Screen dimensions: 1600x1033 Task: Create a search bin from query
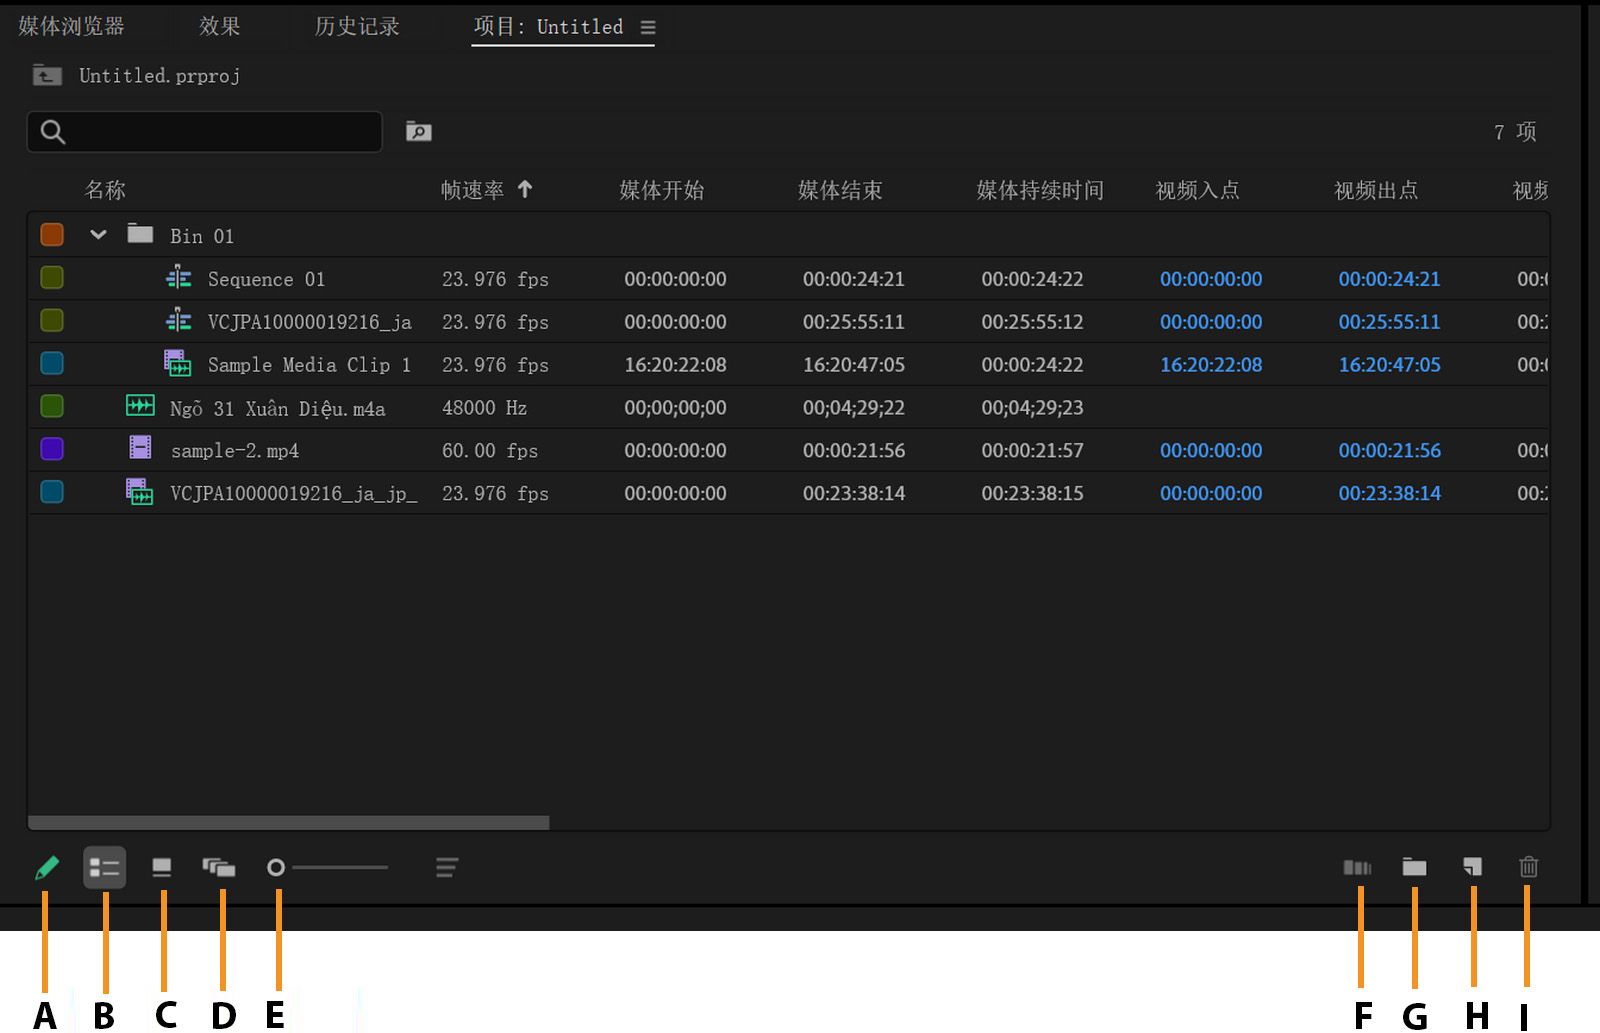click(x=418, y=131)
